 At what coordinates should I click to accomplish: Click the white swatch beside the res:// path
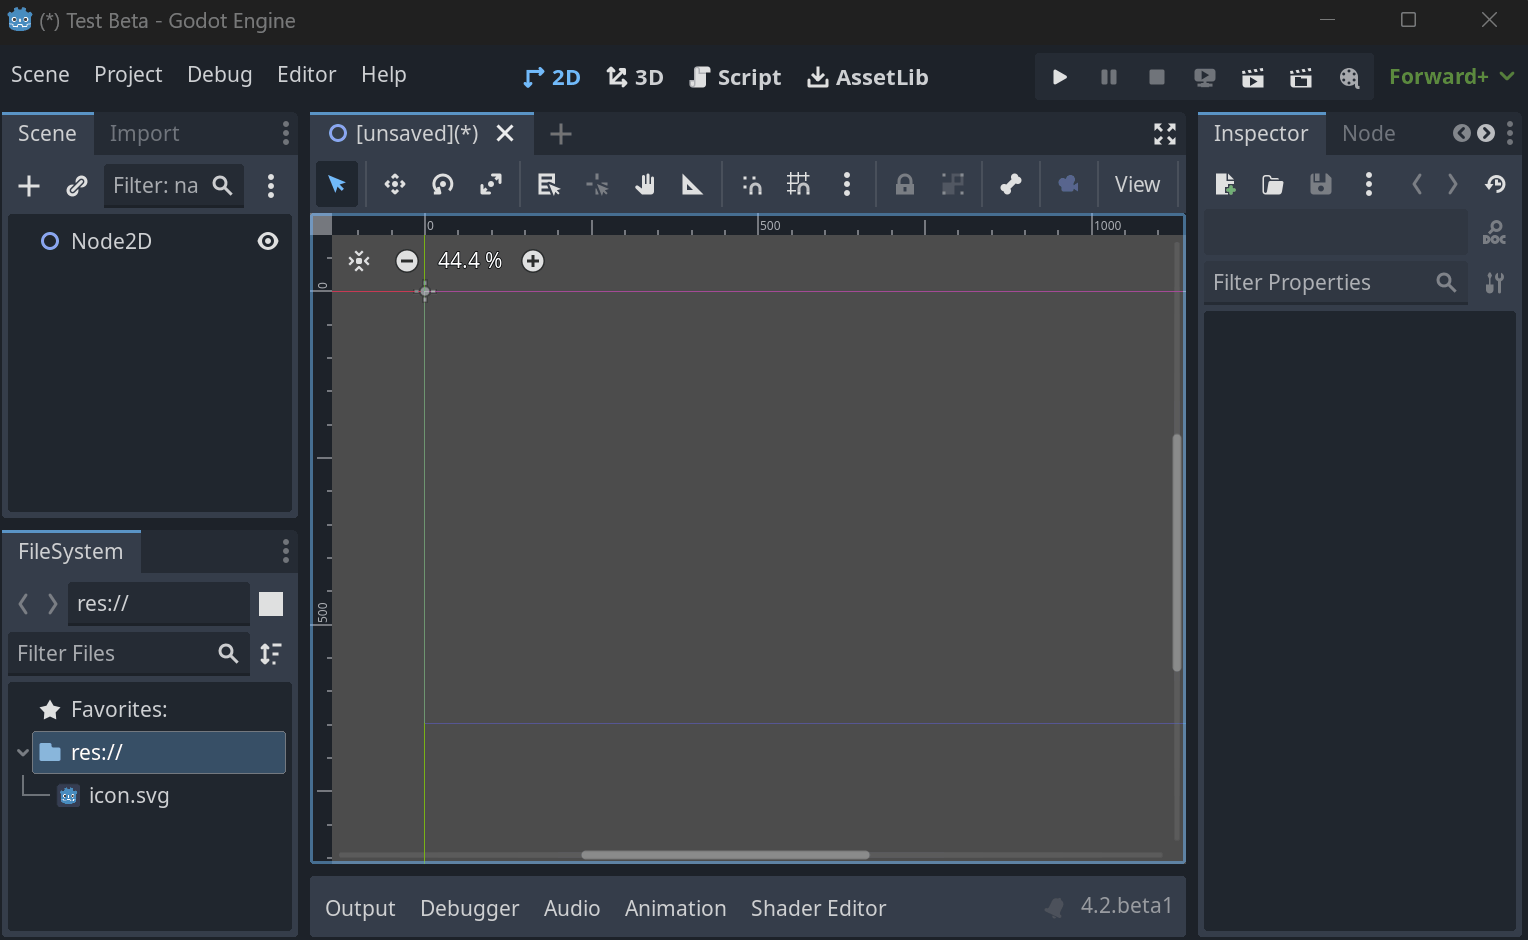(271, 603)
